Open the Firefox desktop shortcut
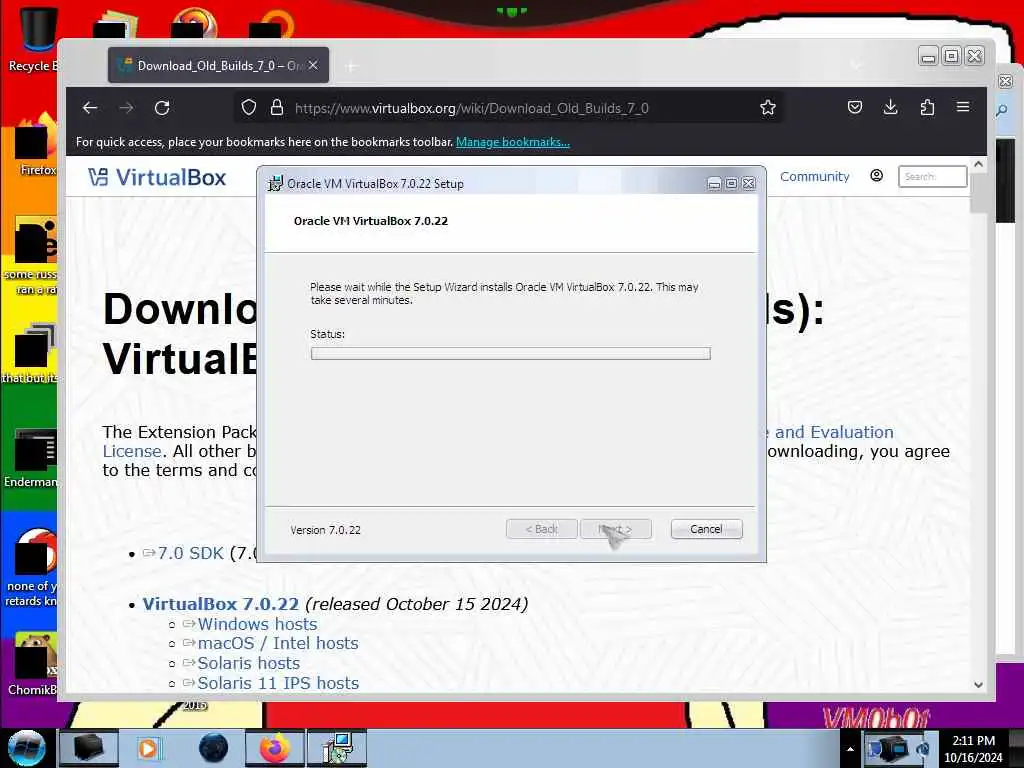This screenshot has height=768, width=1024. coord(34,145)
